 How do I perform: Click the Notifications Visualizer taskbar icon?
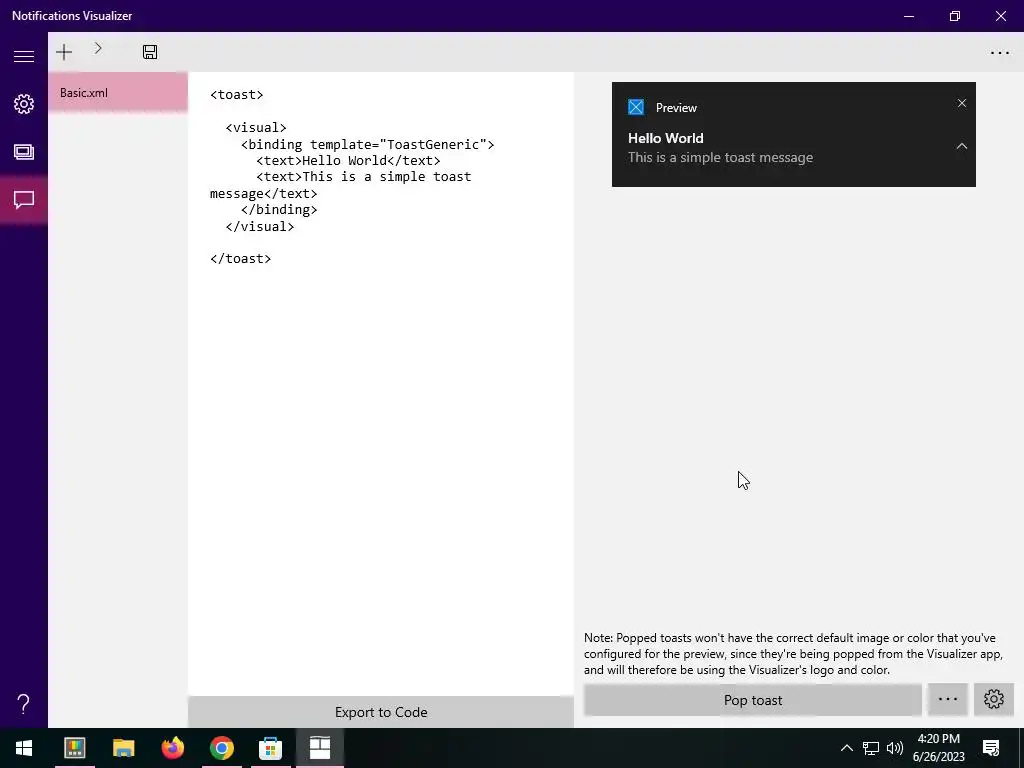coord(319,748)
